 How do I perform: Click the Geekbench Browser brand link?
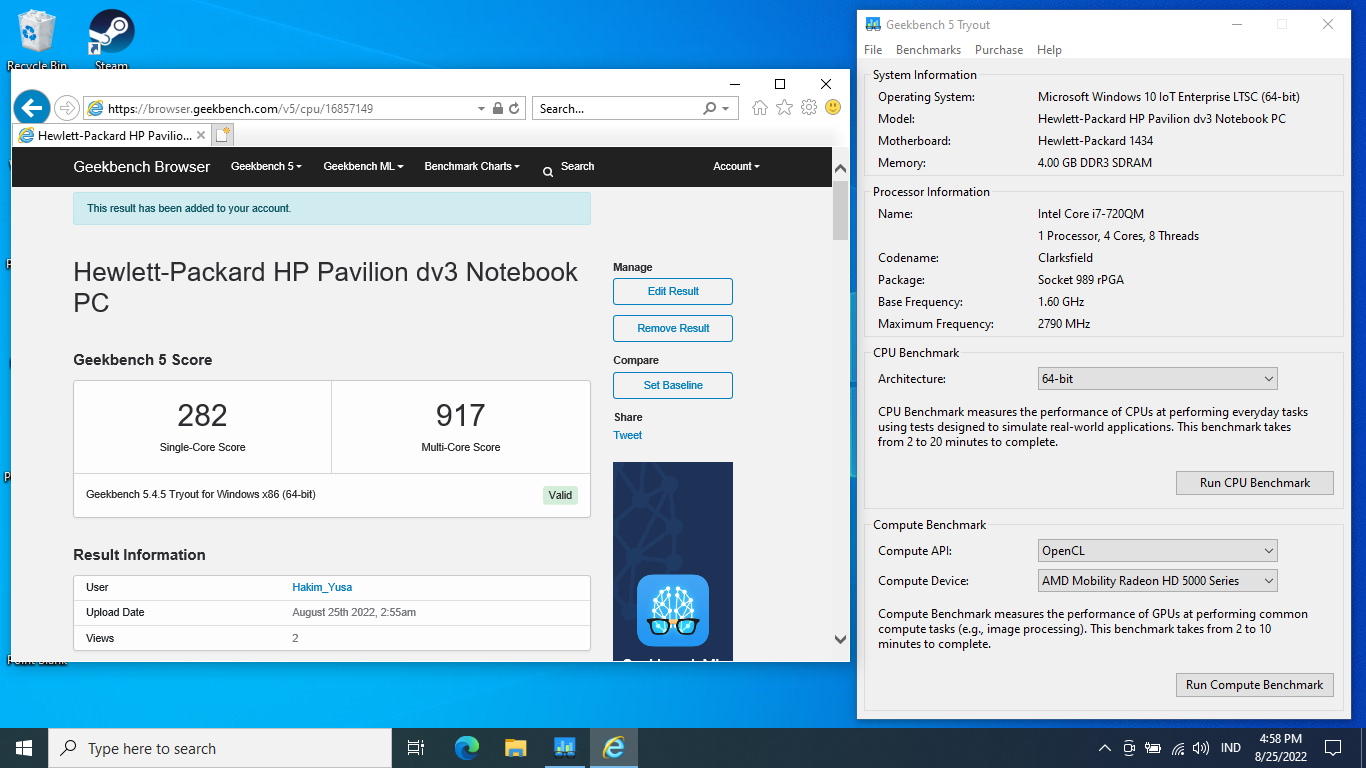pyautogui.click(x=142, y=167)
